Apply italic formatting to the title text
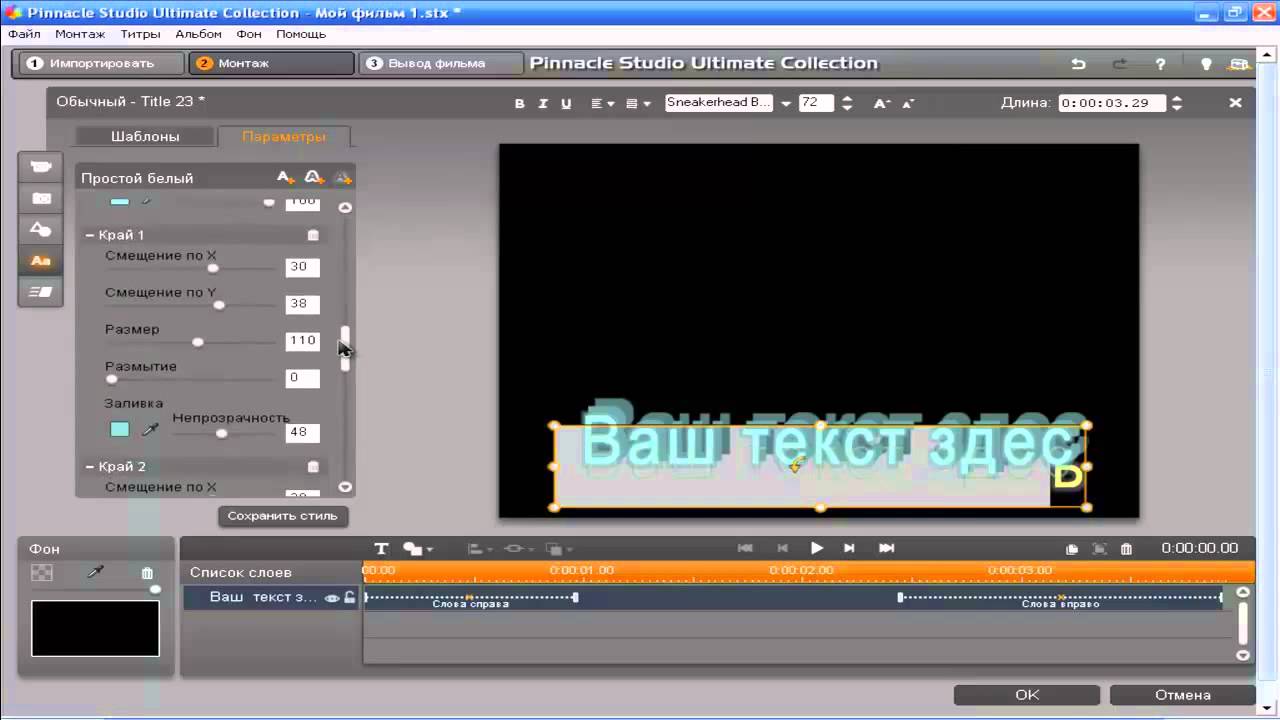The height and width of the screenshot is (720, 1280). point(543,103)
